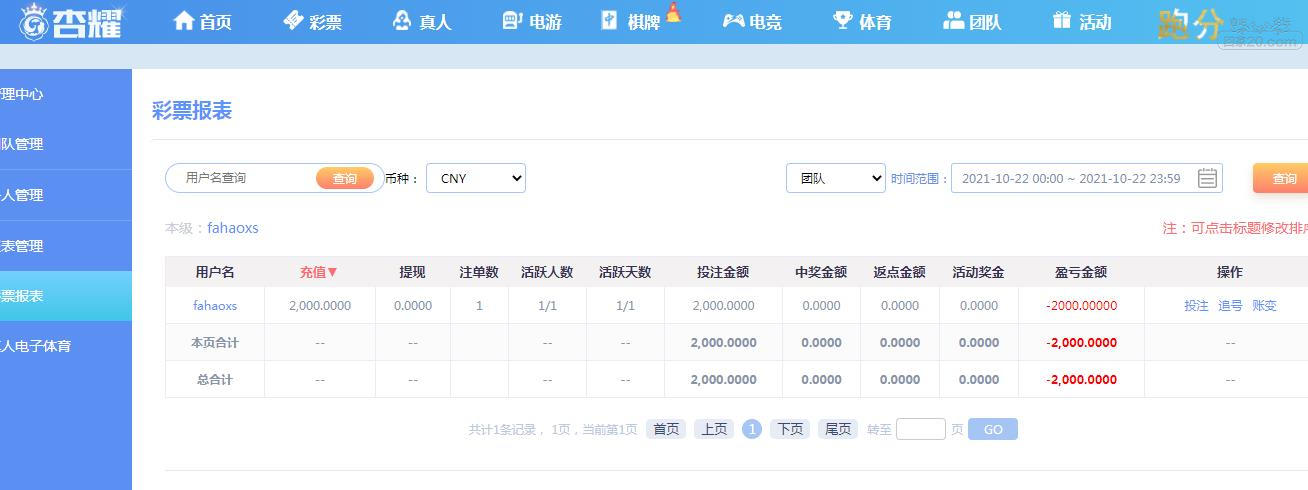Click the 查询 button right of date range

1282,178
